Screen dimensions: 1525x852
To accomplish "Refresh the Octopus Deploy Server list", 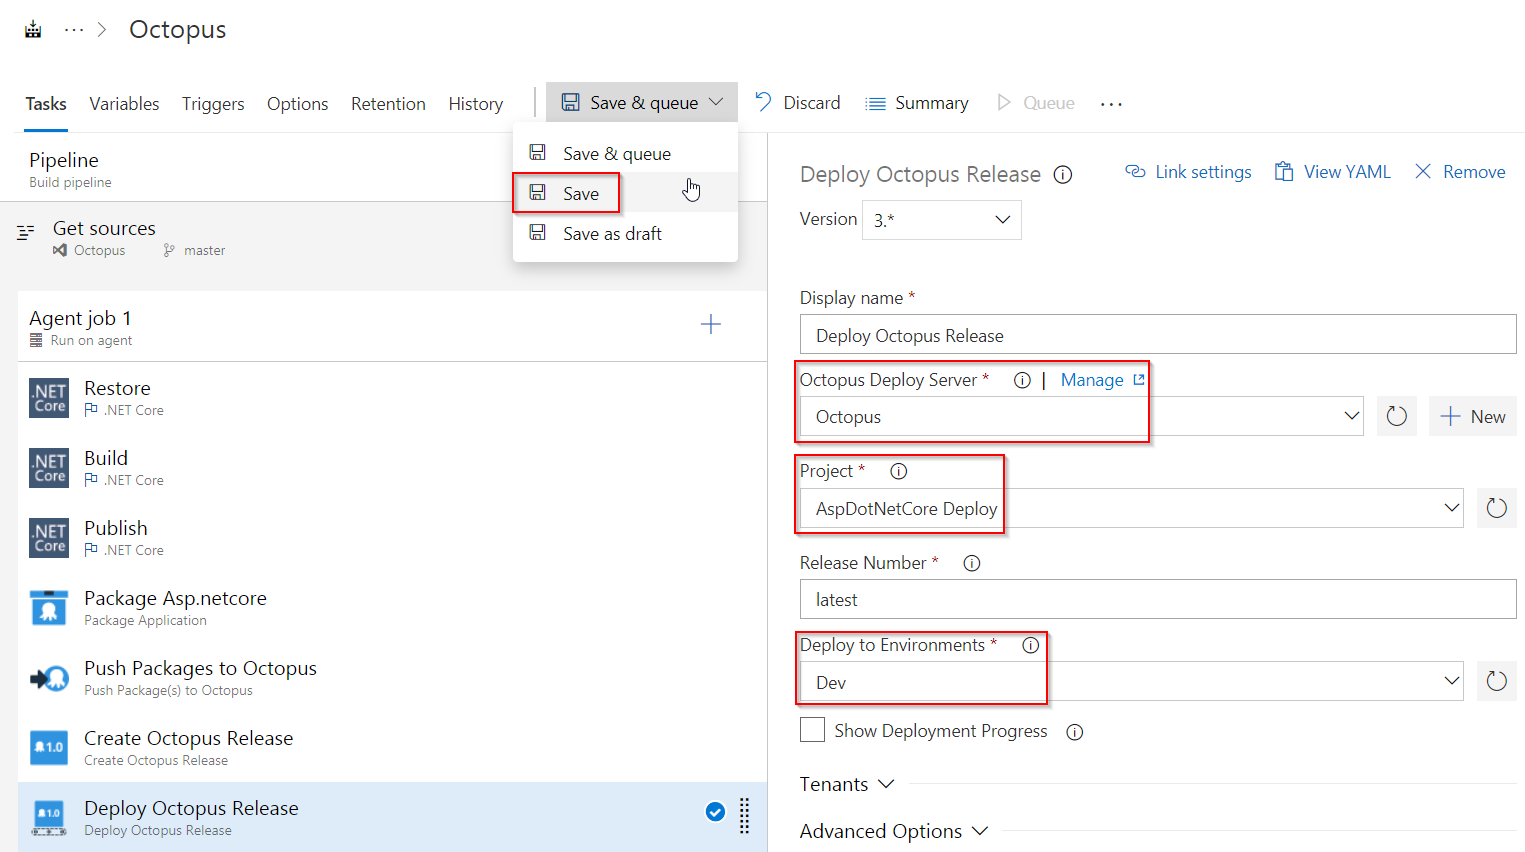I will coord(1397,416).
